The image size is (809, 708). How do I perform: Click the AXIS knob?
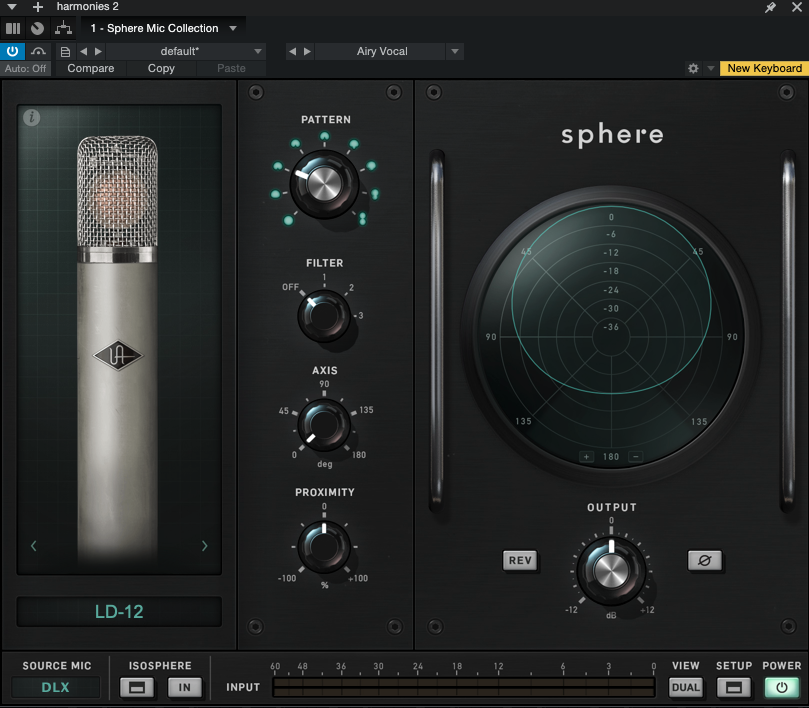click(324, 425)
